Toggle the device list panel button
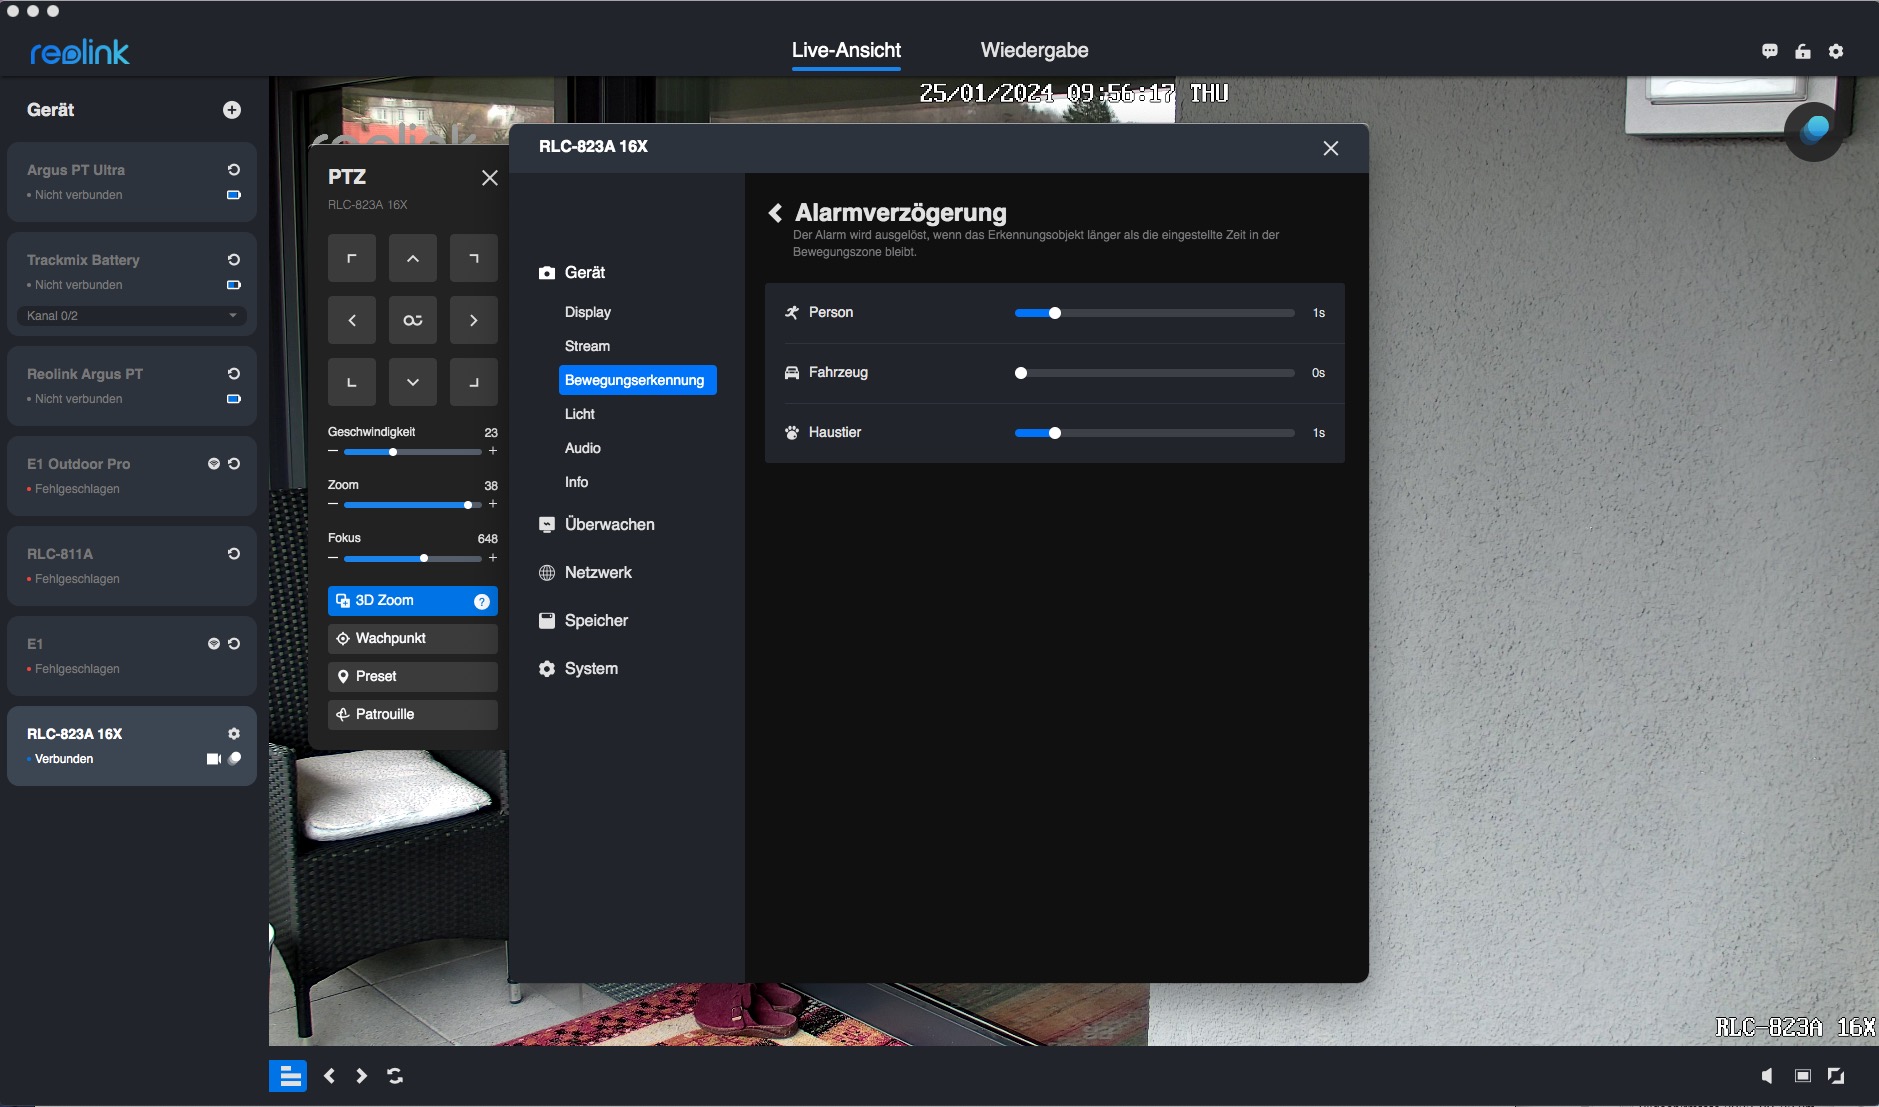The width and height of the screenshot is (1879, 1107). tap(288, 1076)
